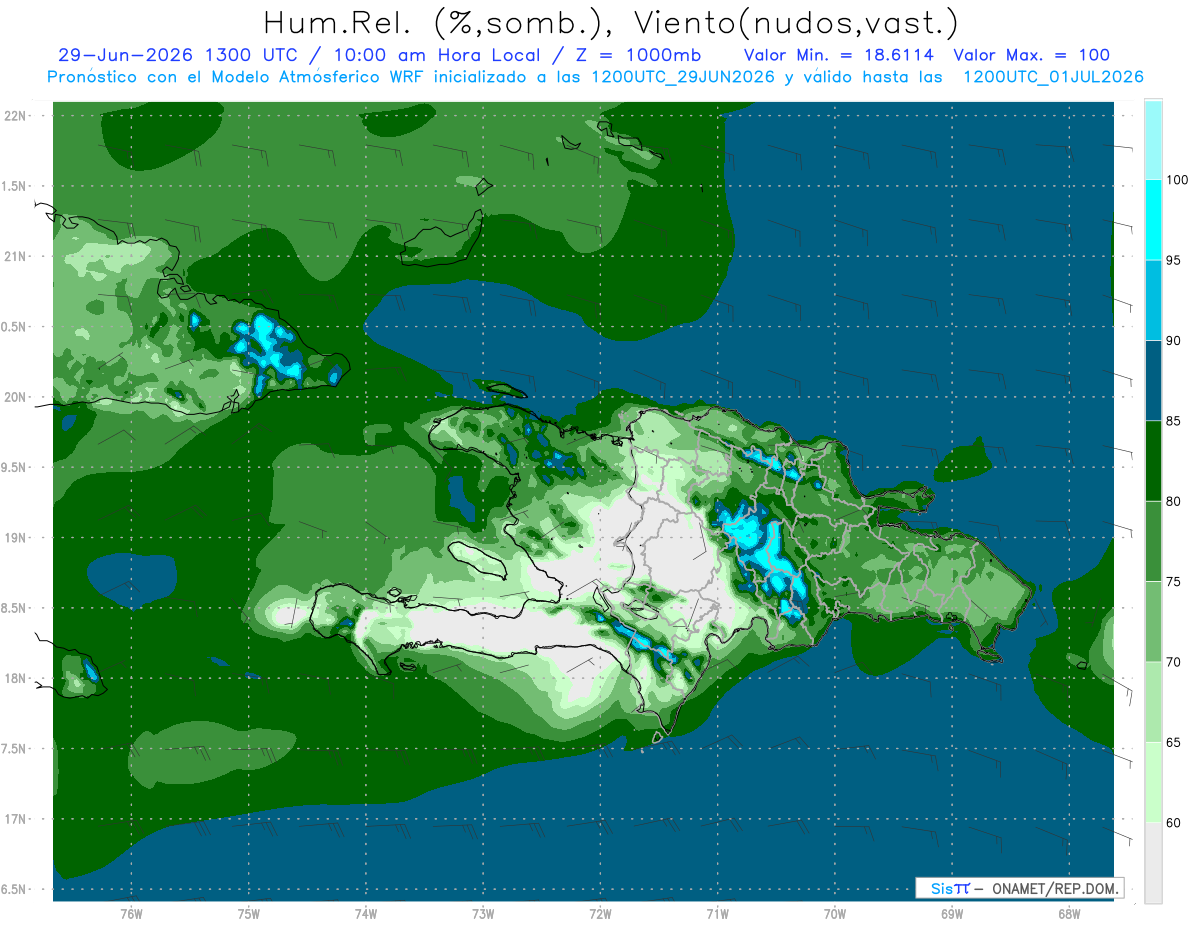Click the '76W' longitude label
The image size is (1200, 927).
coord(131,913)
